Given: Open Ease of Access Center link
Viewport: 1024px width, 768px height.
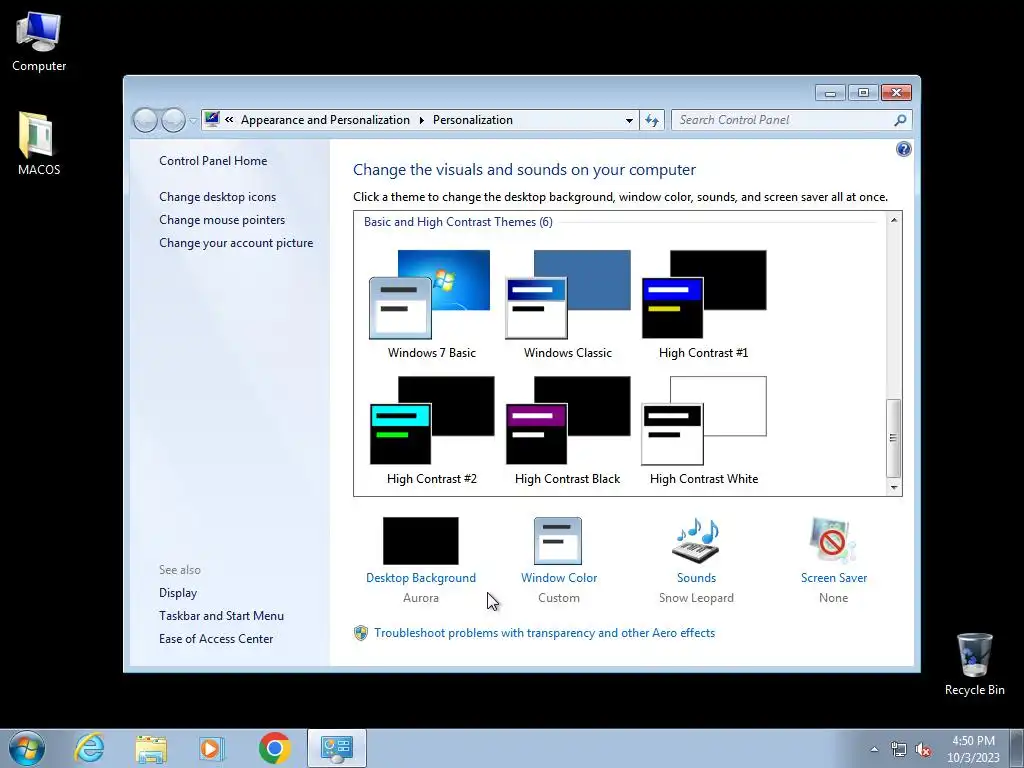Looking at the screenshot, I should point(216,638).
